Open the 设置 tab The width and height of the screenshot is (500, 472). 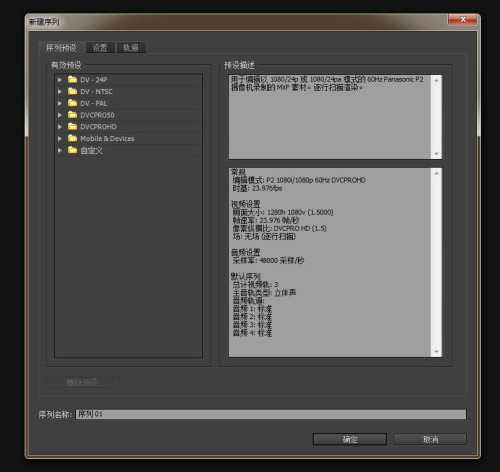coord(100,48)
